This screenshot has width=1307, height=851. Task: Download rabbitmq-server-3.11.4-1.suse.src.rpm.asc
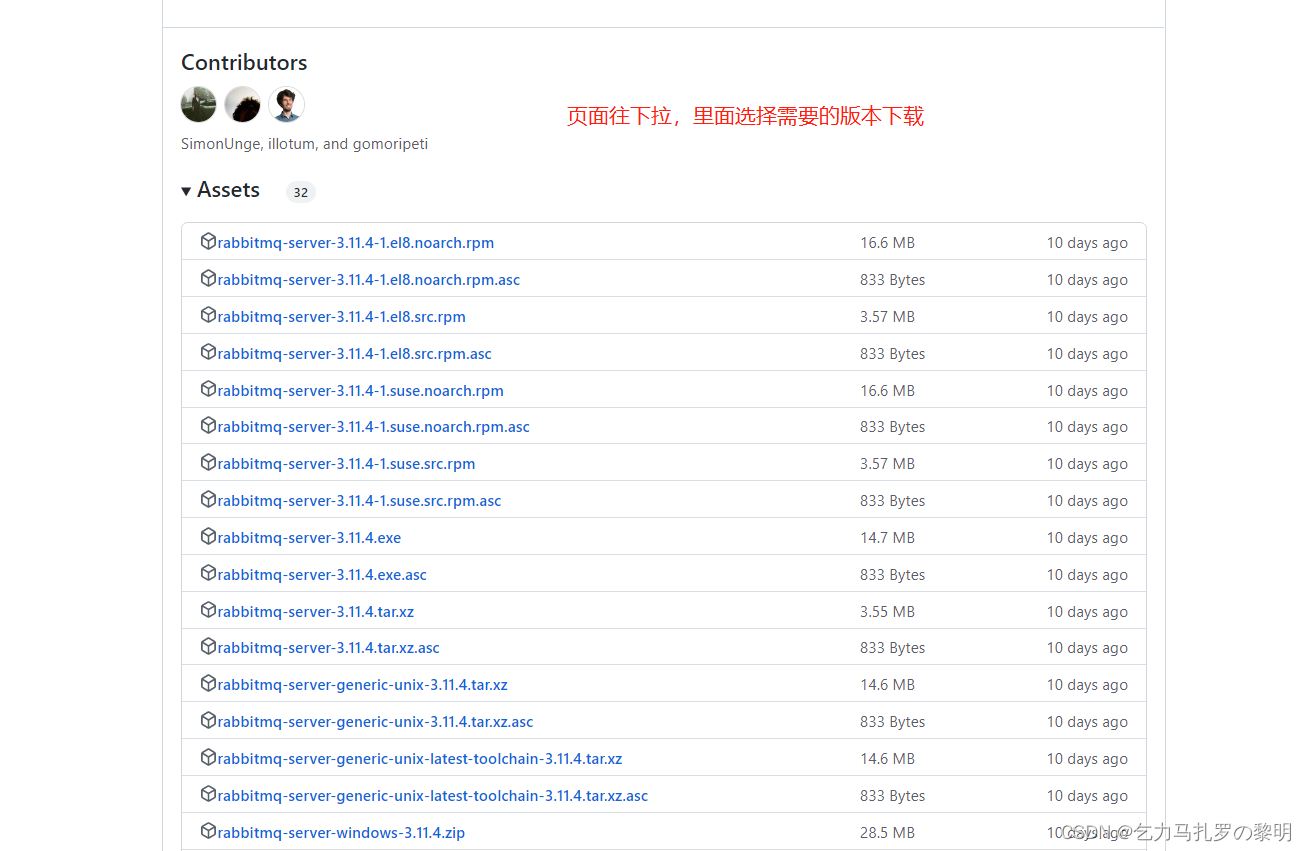(360, 501)
